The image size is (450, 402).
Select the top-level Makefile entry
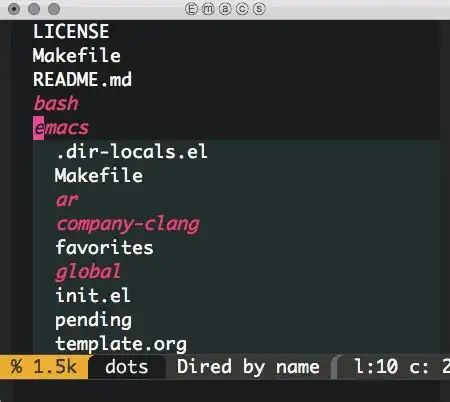tap(77, 55)
